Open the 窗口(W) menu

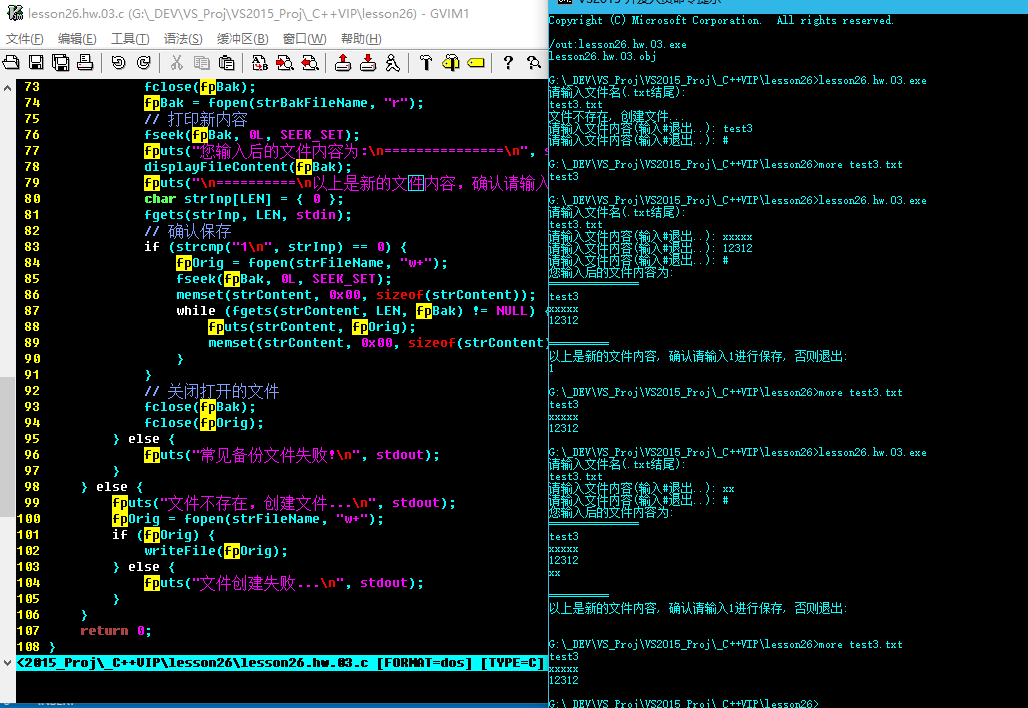click(304, 39)
